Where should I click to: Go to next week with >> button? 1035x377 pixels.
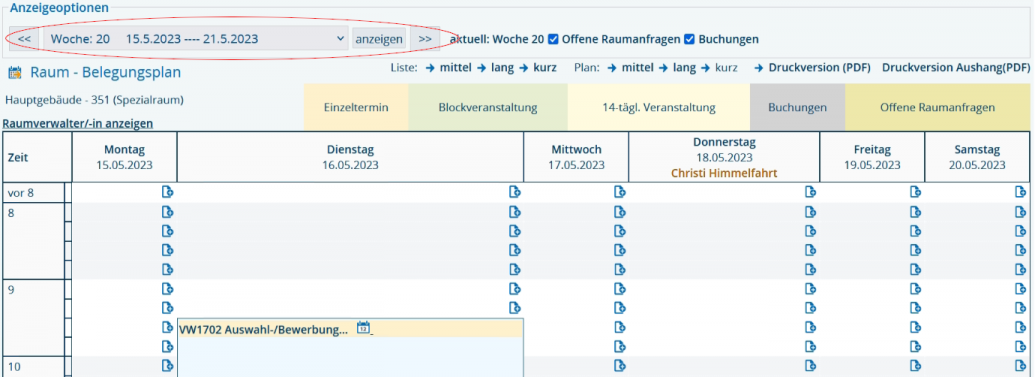pos(425,39)
